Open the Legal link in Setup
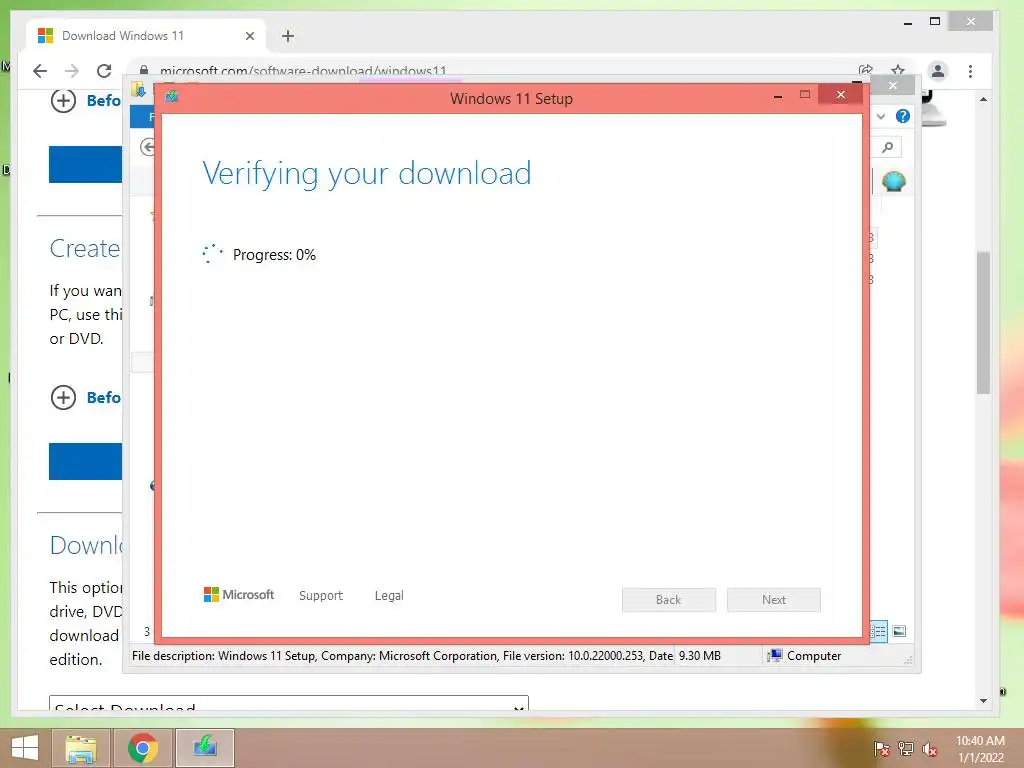 click(389, 596)
